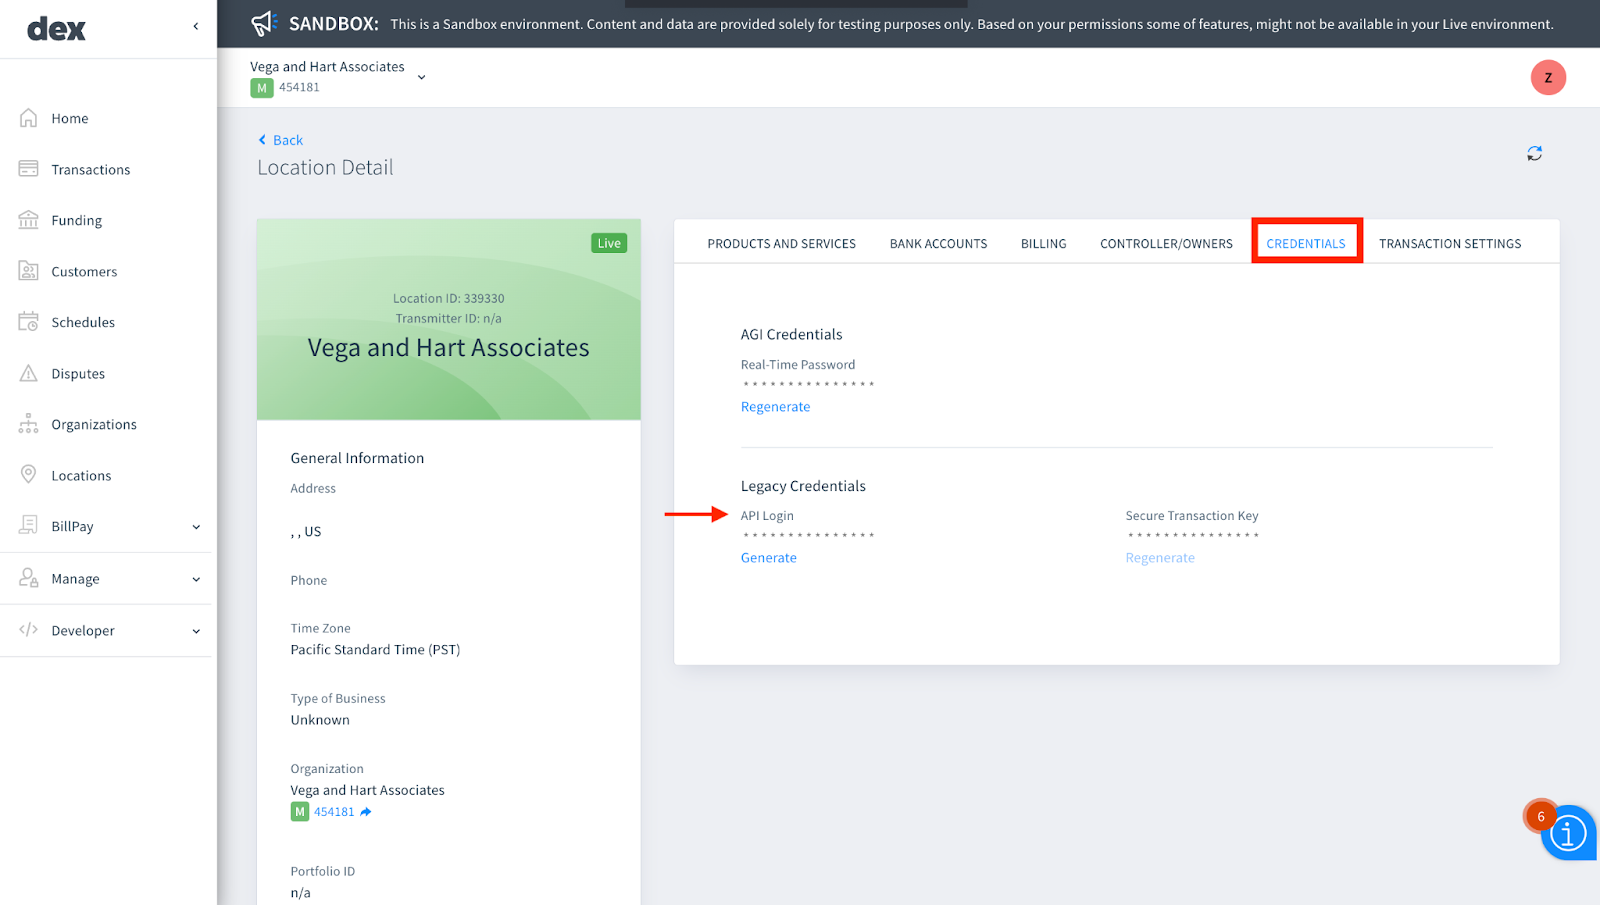
Task: Generate a new API Login credential
Action: click(x=768, y=557)
